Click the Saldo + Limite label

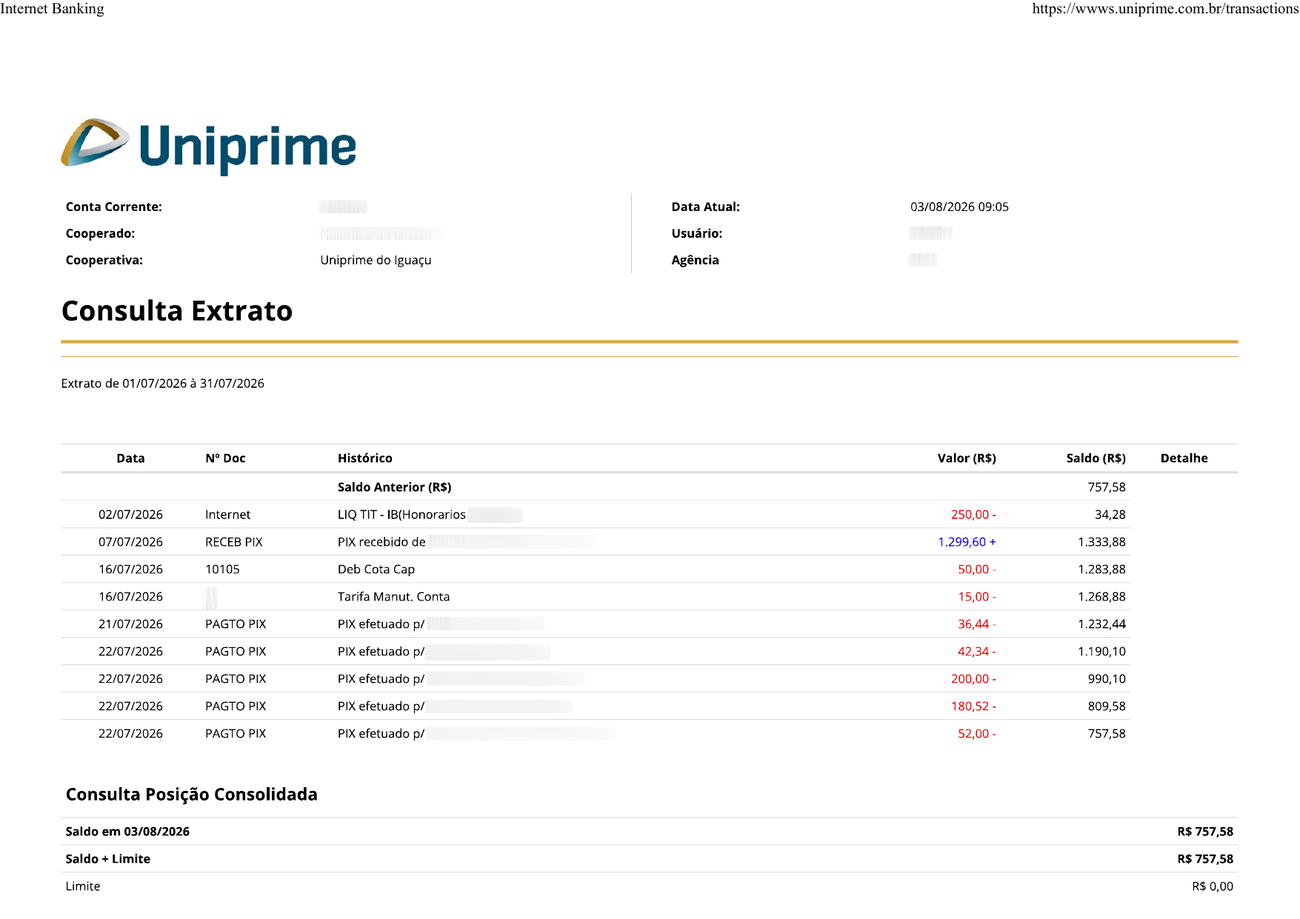(x=108, y=858)
